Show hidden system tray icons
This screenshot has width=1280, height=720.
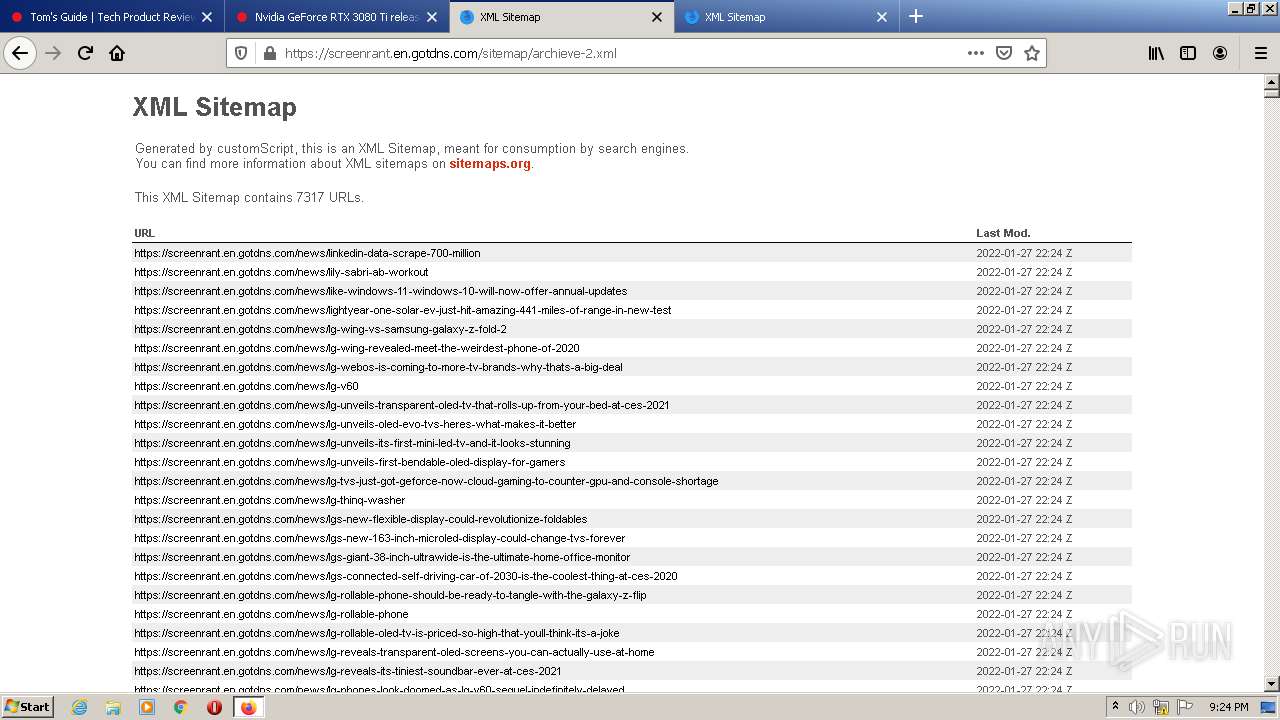[x=1115, y=707]
